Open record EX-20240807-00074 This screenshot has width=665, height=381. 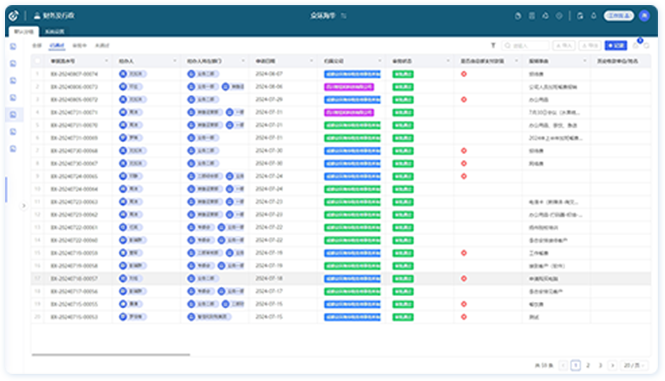coord(74,74)
